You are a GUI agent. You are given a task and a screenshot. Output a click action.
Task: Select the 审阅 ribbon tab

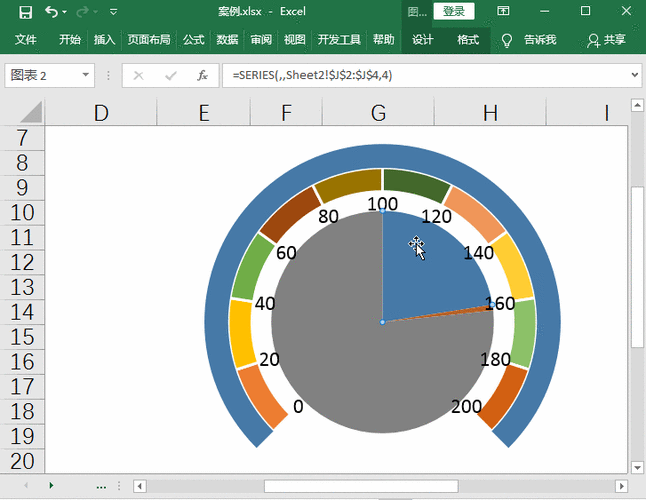coord(261,40)
